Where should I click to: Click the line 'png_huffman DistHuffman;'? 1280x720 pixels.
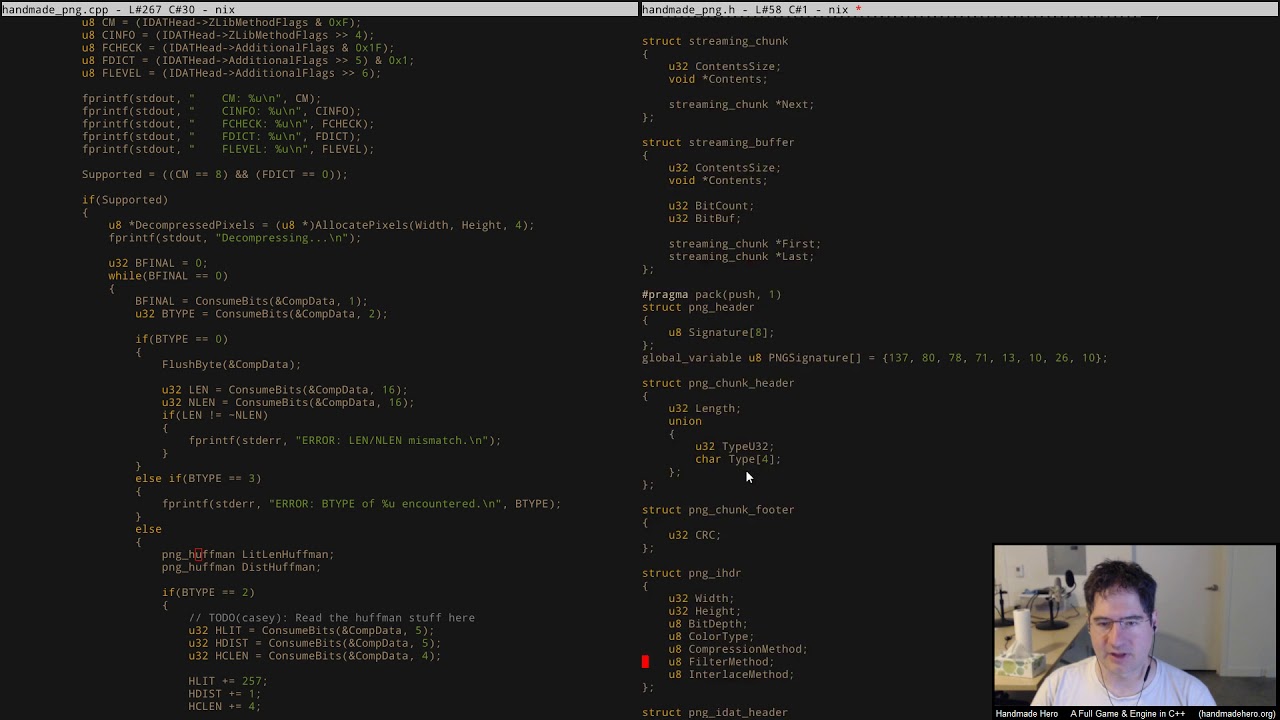(x=241, y=567)
